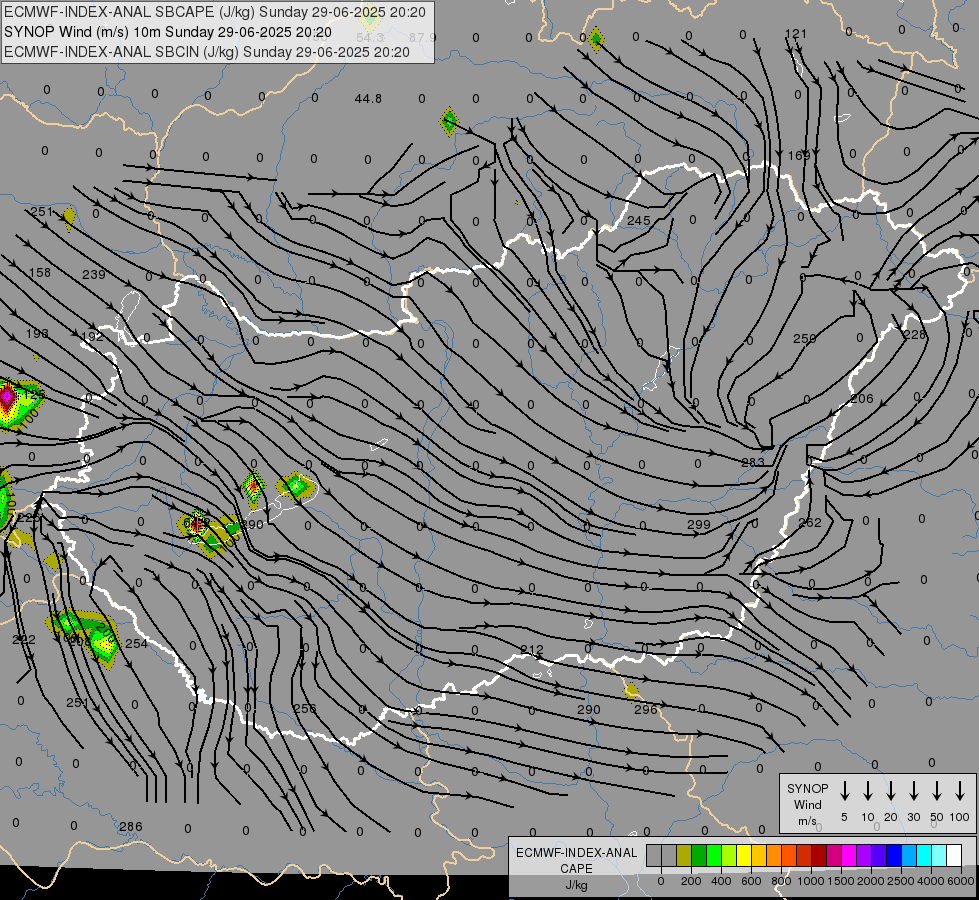Screen dimensions: 979x900
Task: Click the olive CAPE patch left of 296
Action: tap(631, 691)
